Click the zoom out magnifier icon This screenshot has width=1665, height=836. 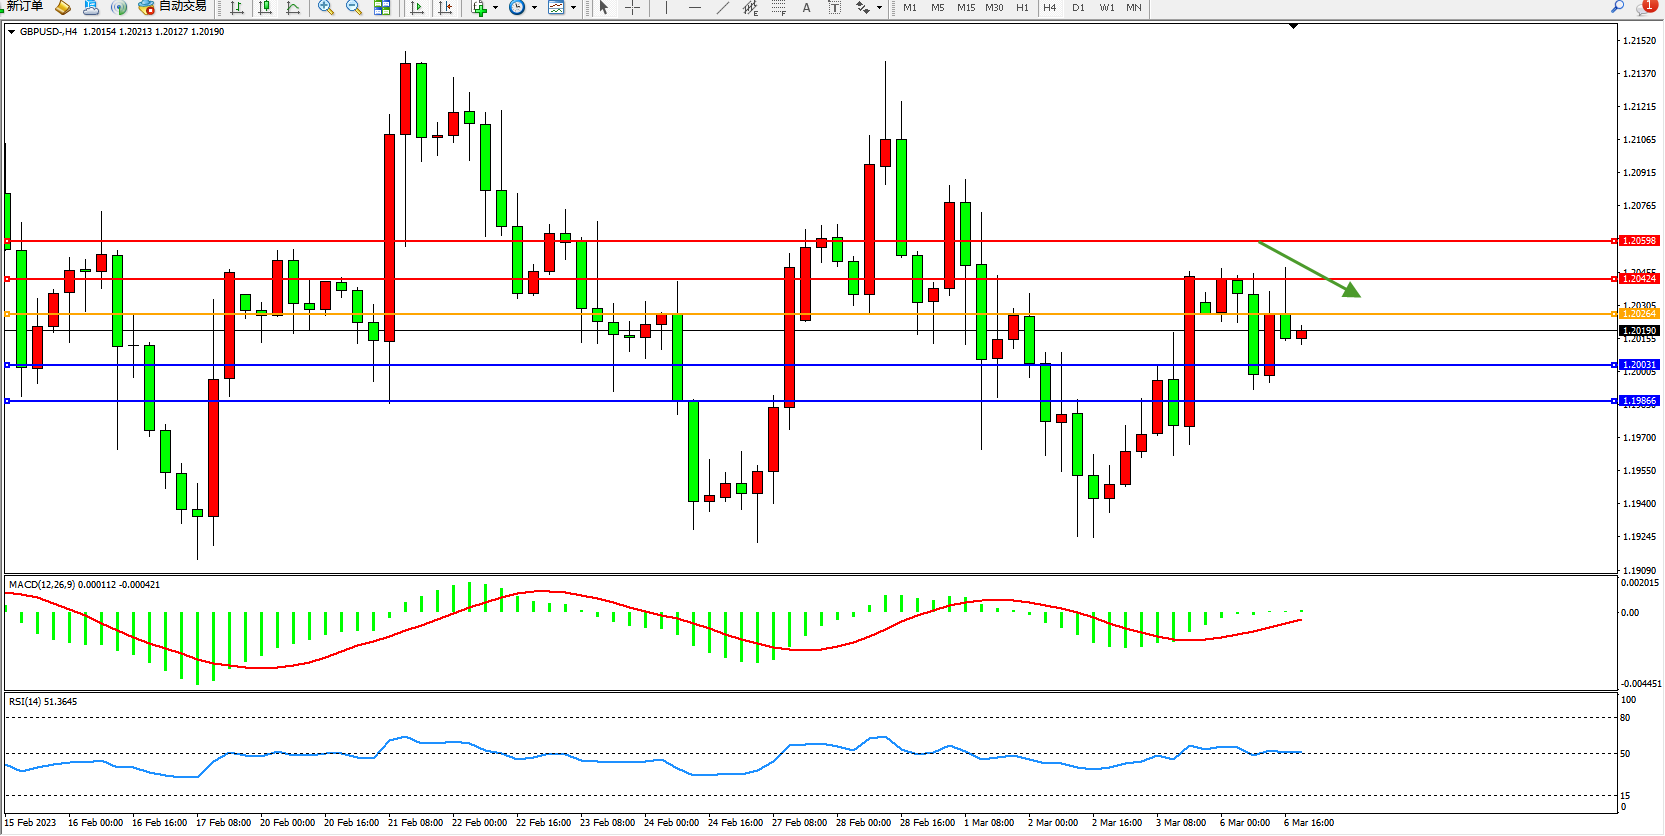coord(353,8)
